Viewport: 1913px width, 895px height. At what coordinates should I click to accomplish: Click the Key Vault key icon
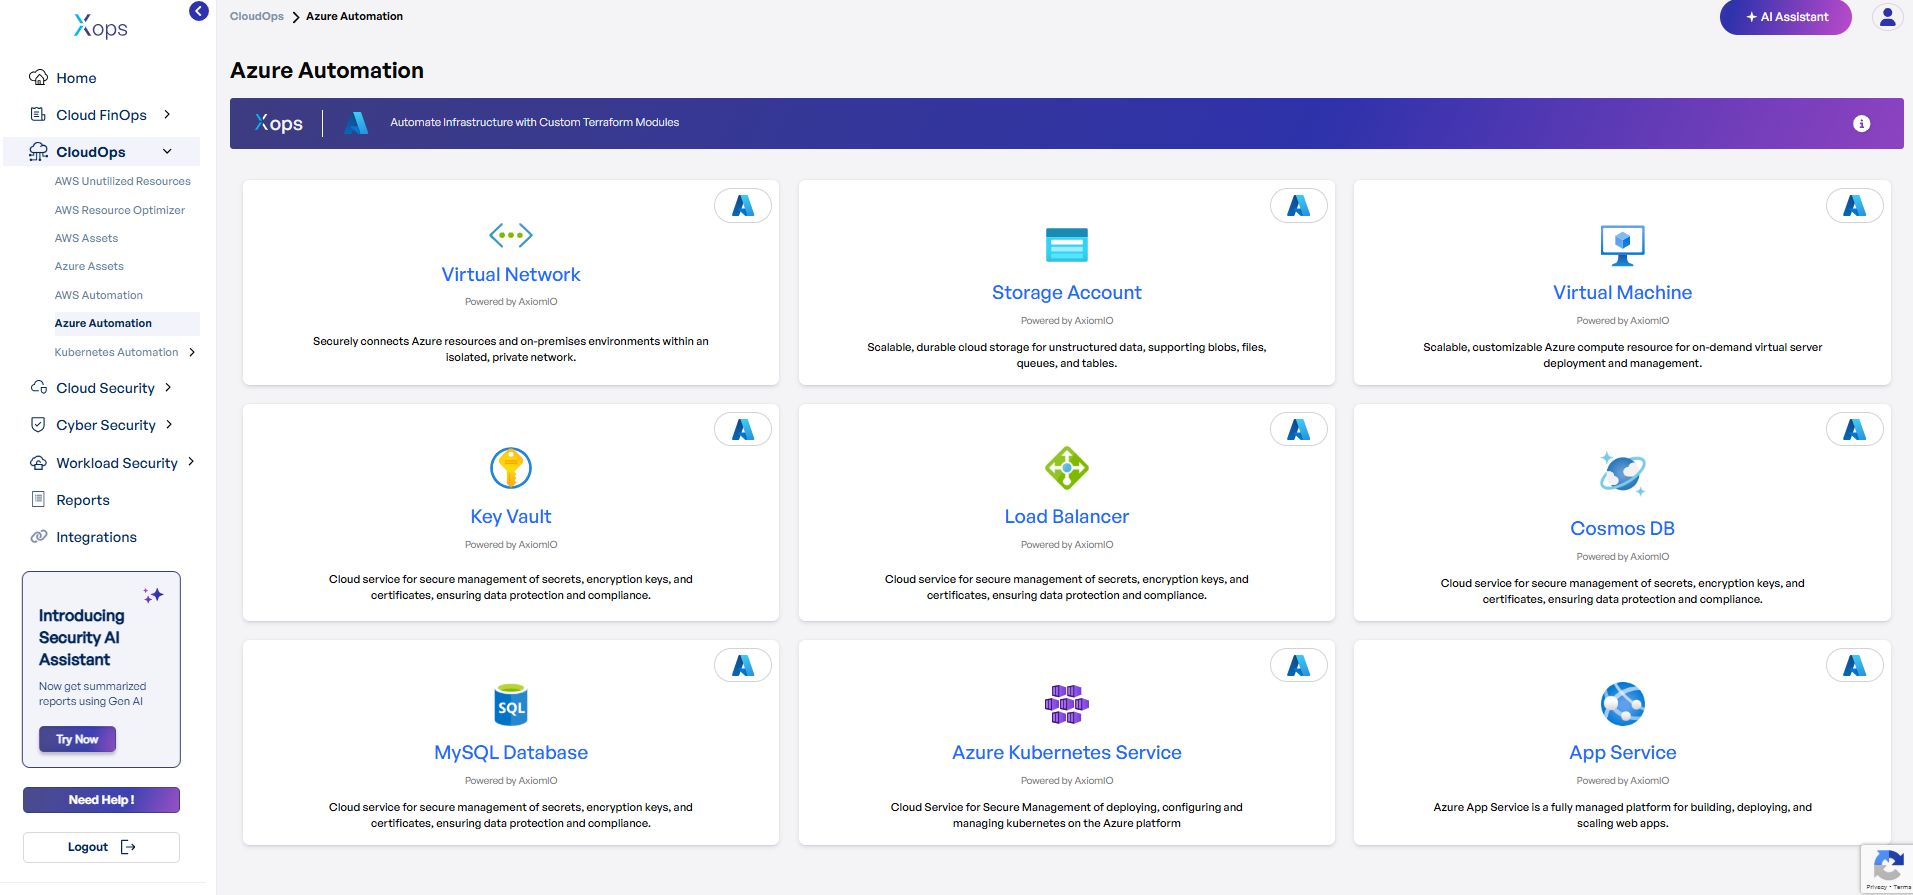coord(510,468)
